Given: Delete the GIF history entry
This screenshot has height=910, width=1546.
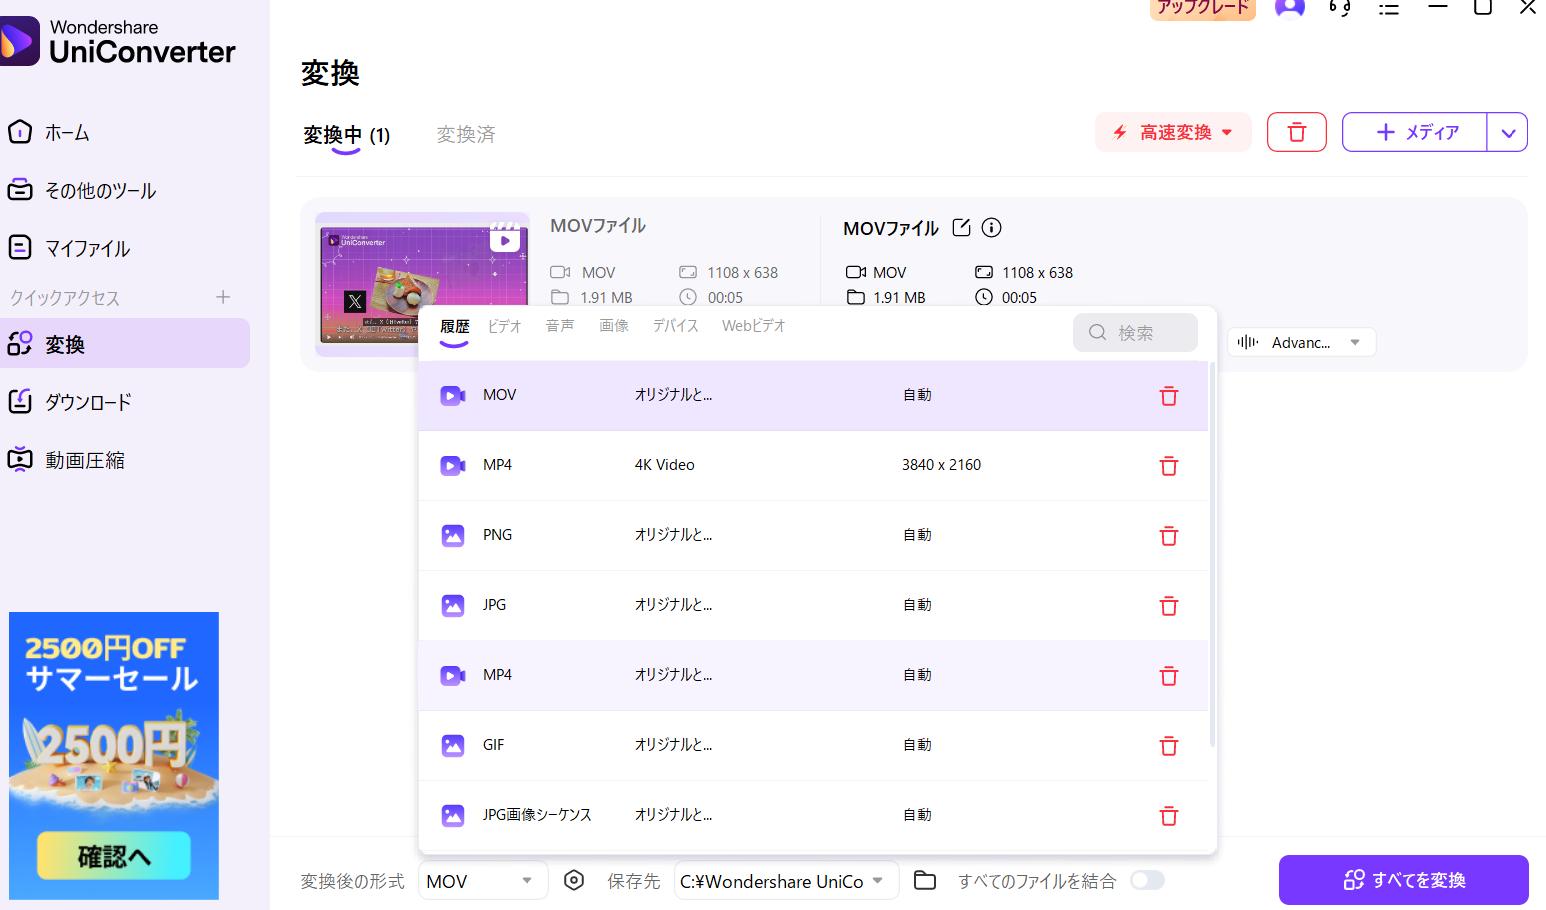Looking at the screenshot, I should 1168,746.
